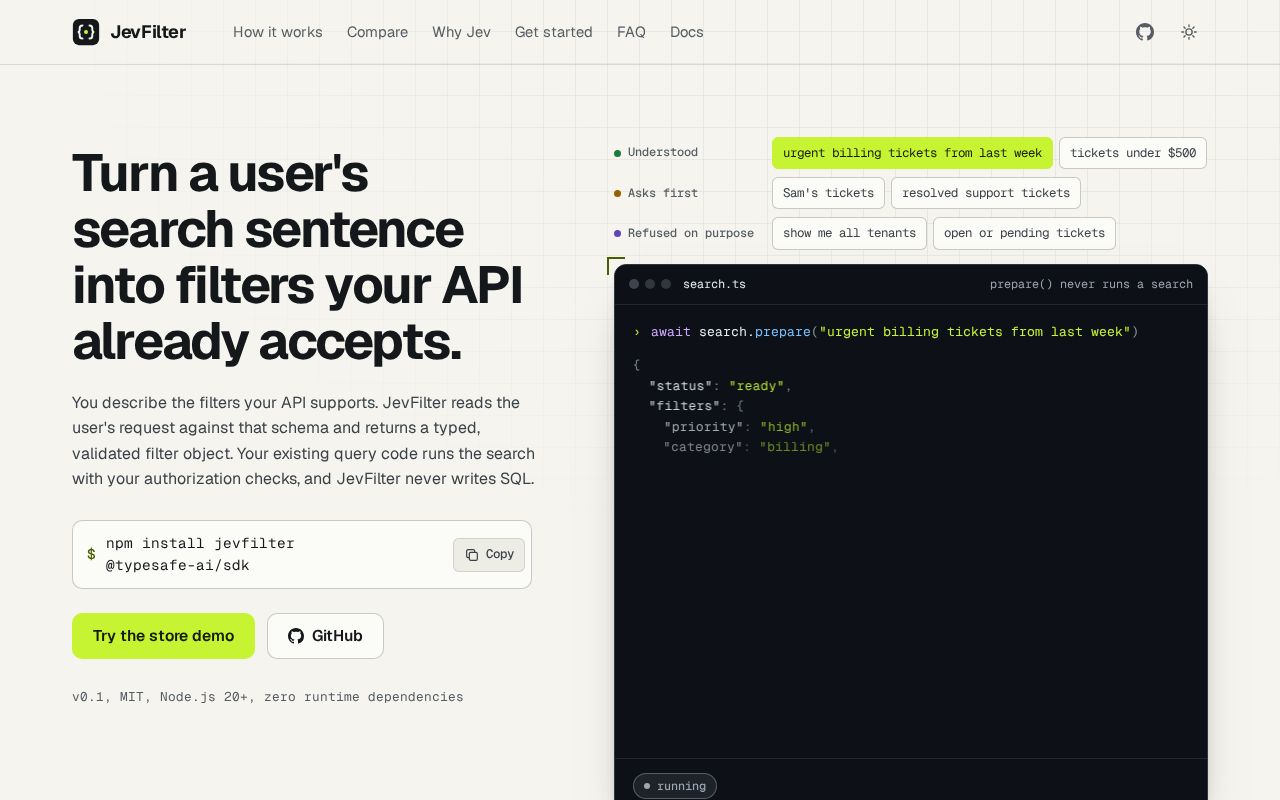Click the JevFilter brand name text
Viewport: 1280px width, 800px height.
coord(148,32)
